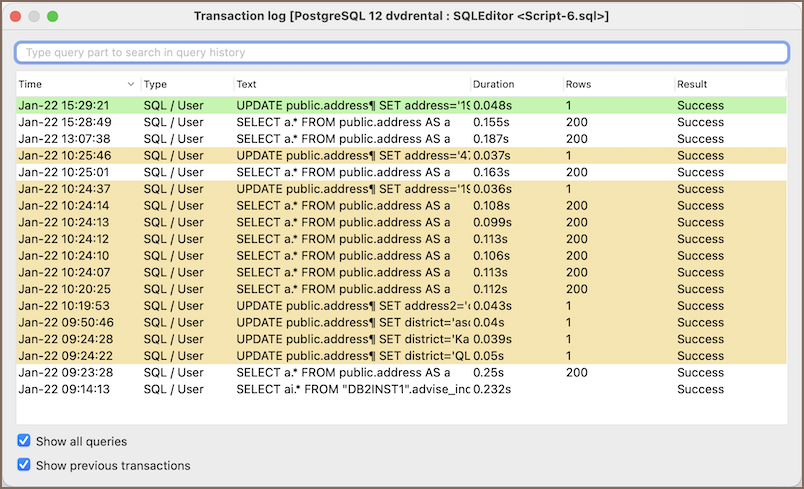Toggle Show previous transactions checkbox

pos(24,465)
